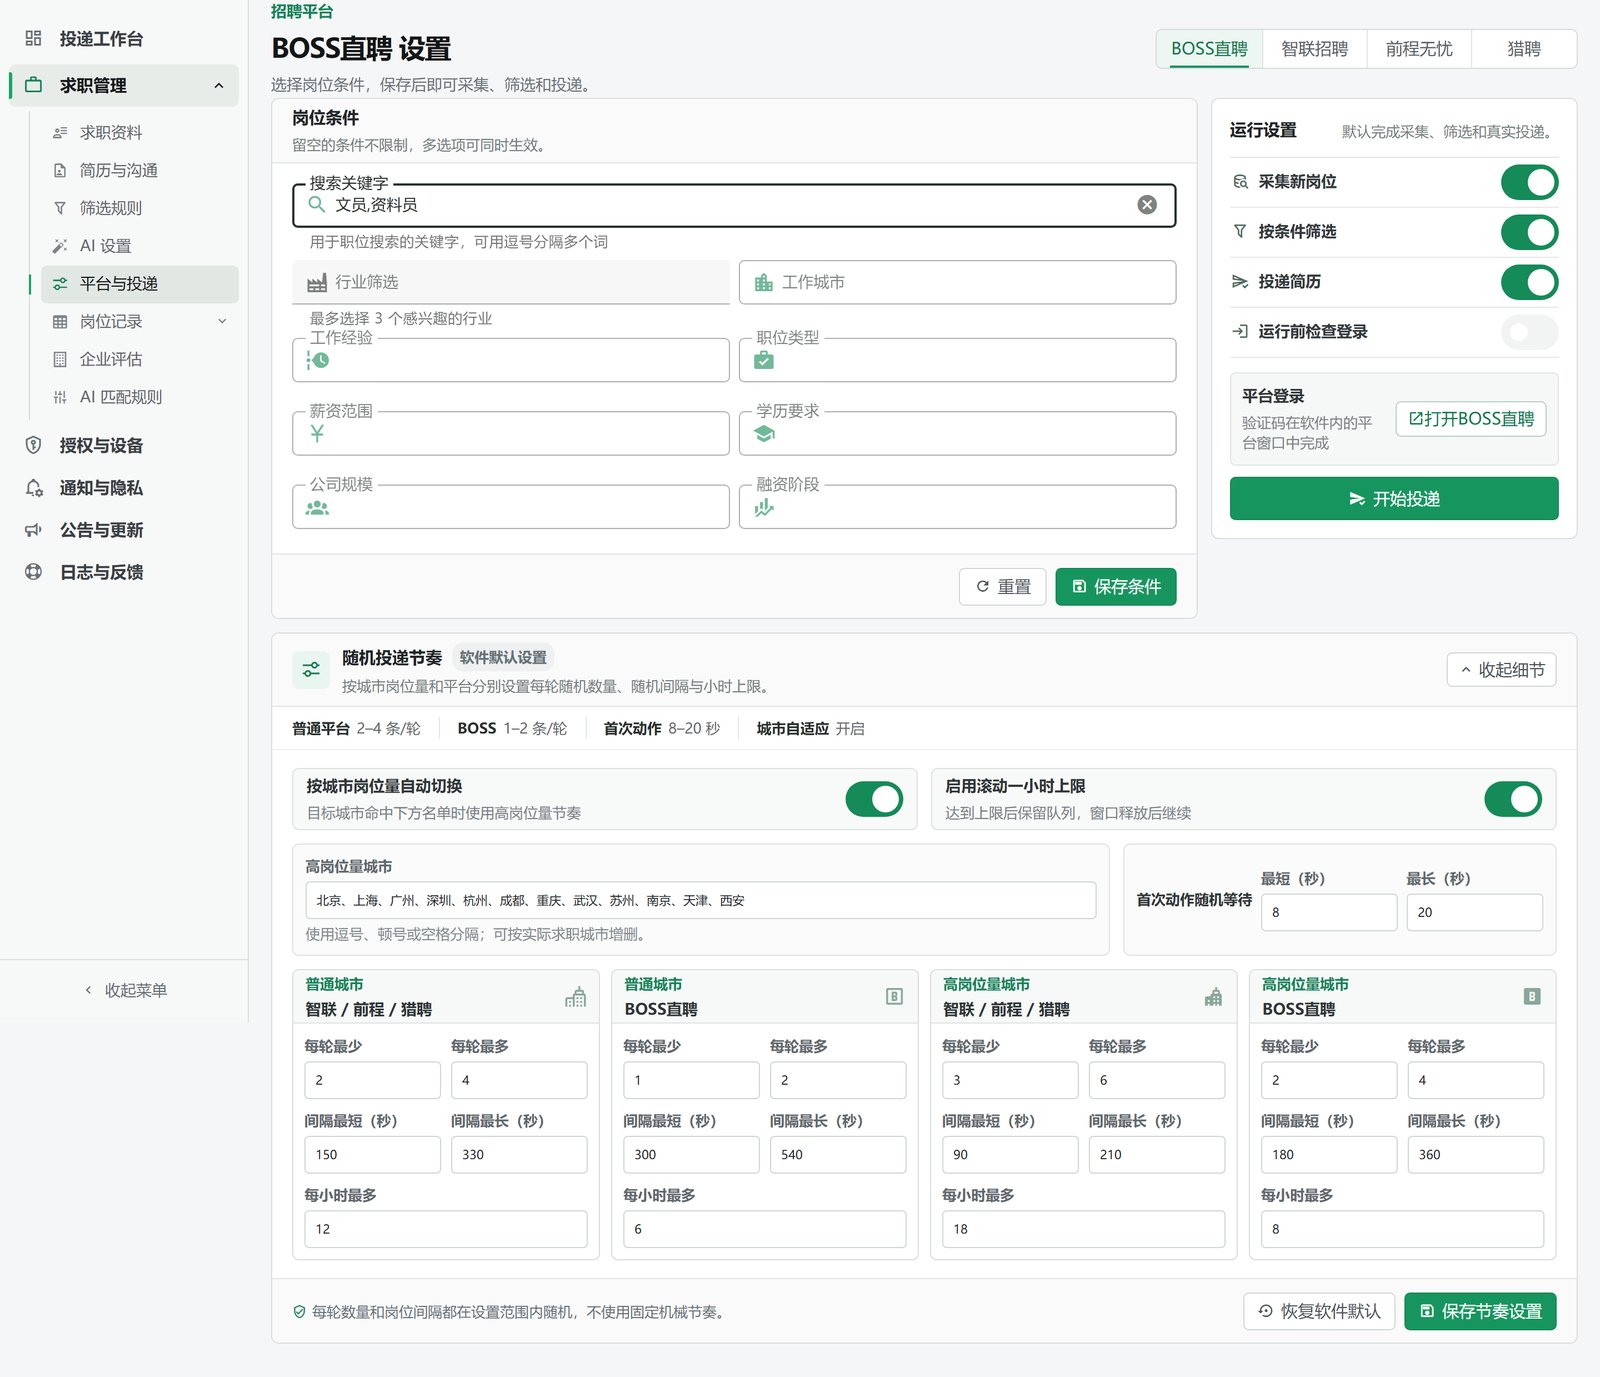1600x1377 pixels.
Task: Switch to the 智联招聘 tab
Action: tap(1314, 49)
